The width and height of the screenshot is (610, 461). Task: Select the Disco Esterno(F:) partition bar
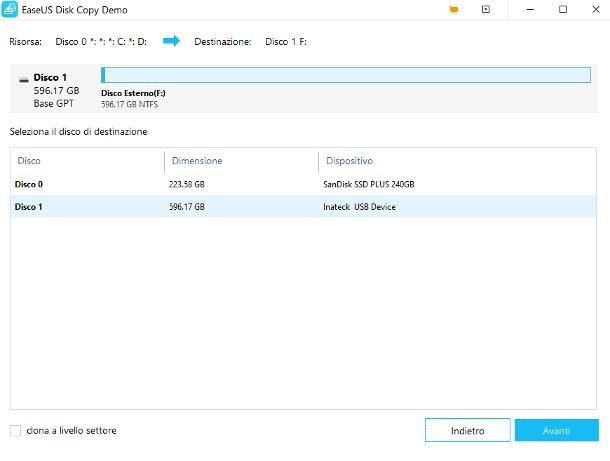[x=346, y=75]
